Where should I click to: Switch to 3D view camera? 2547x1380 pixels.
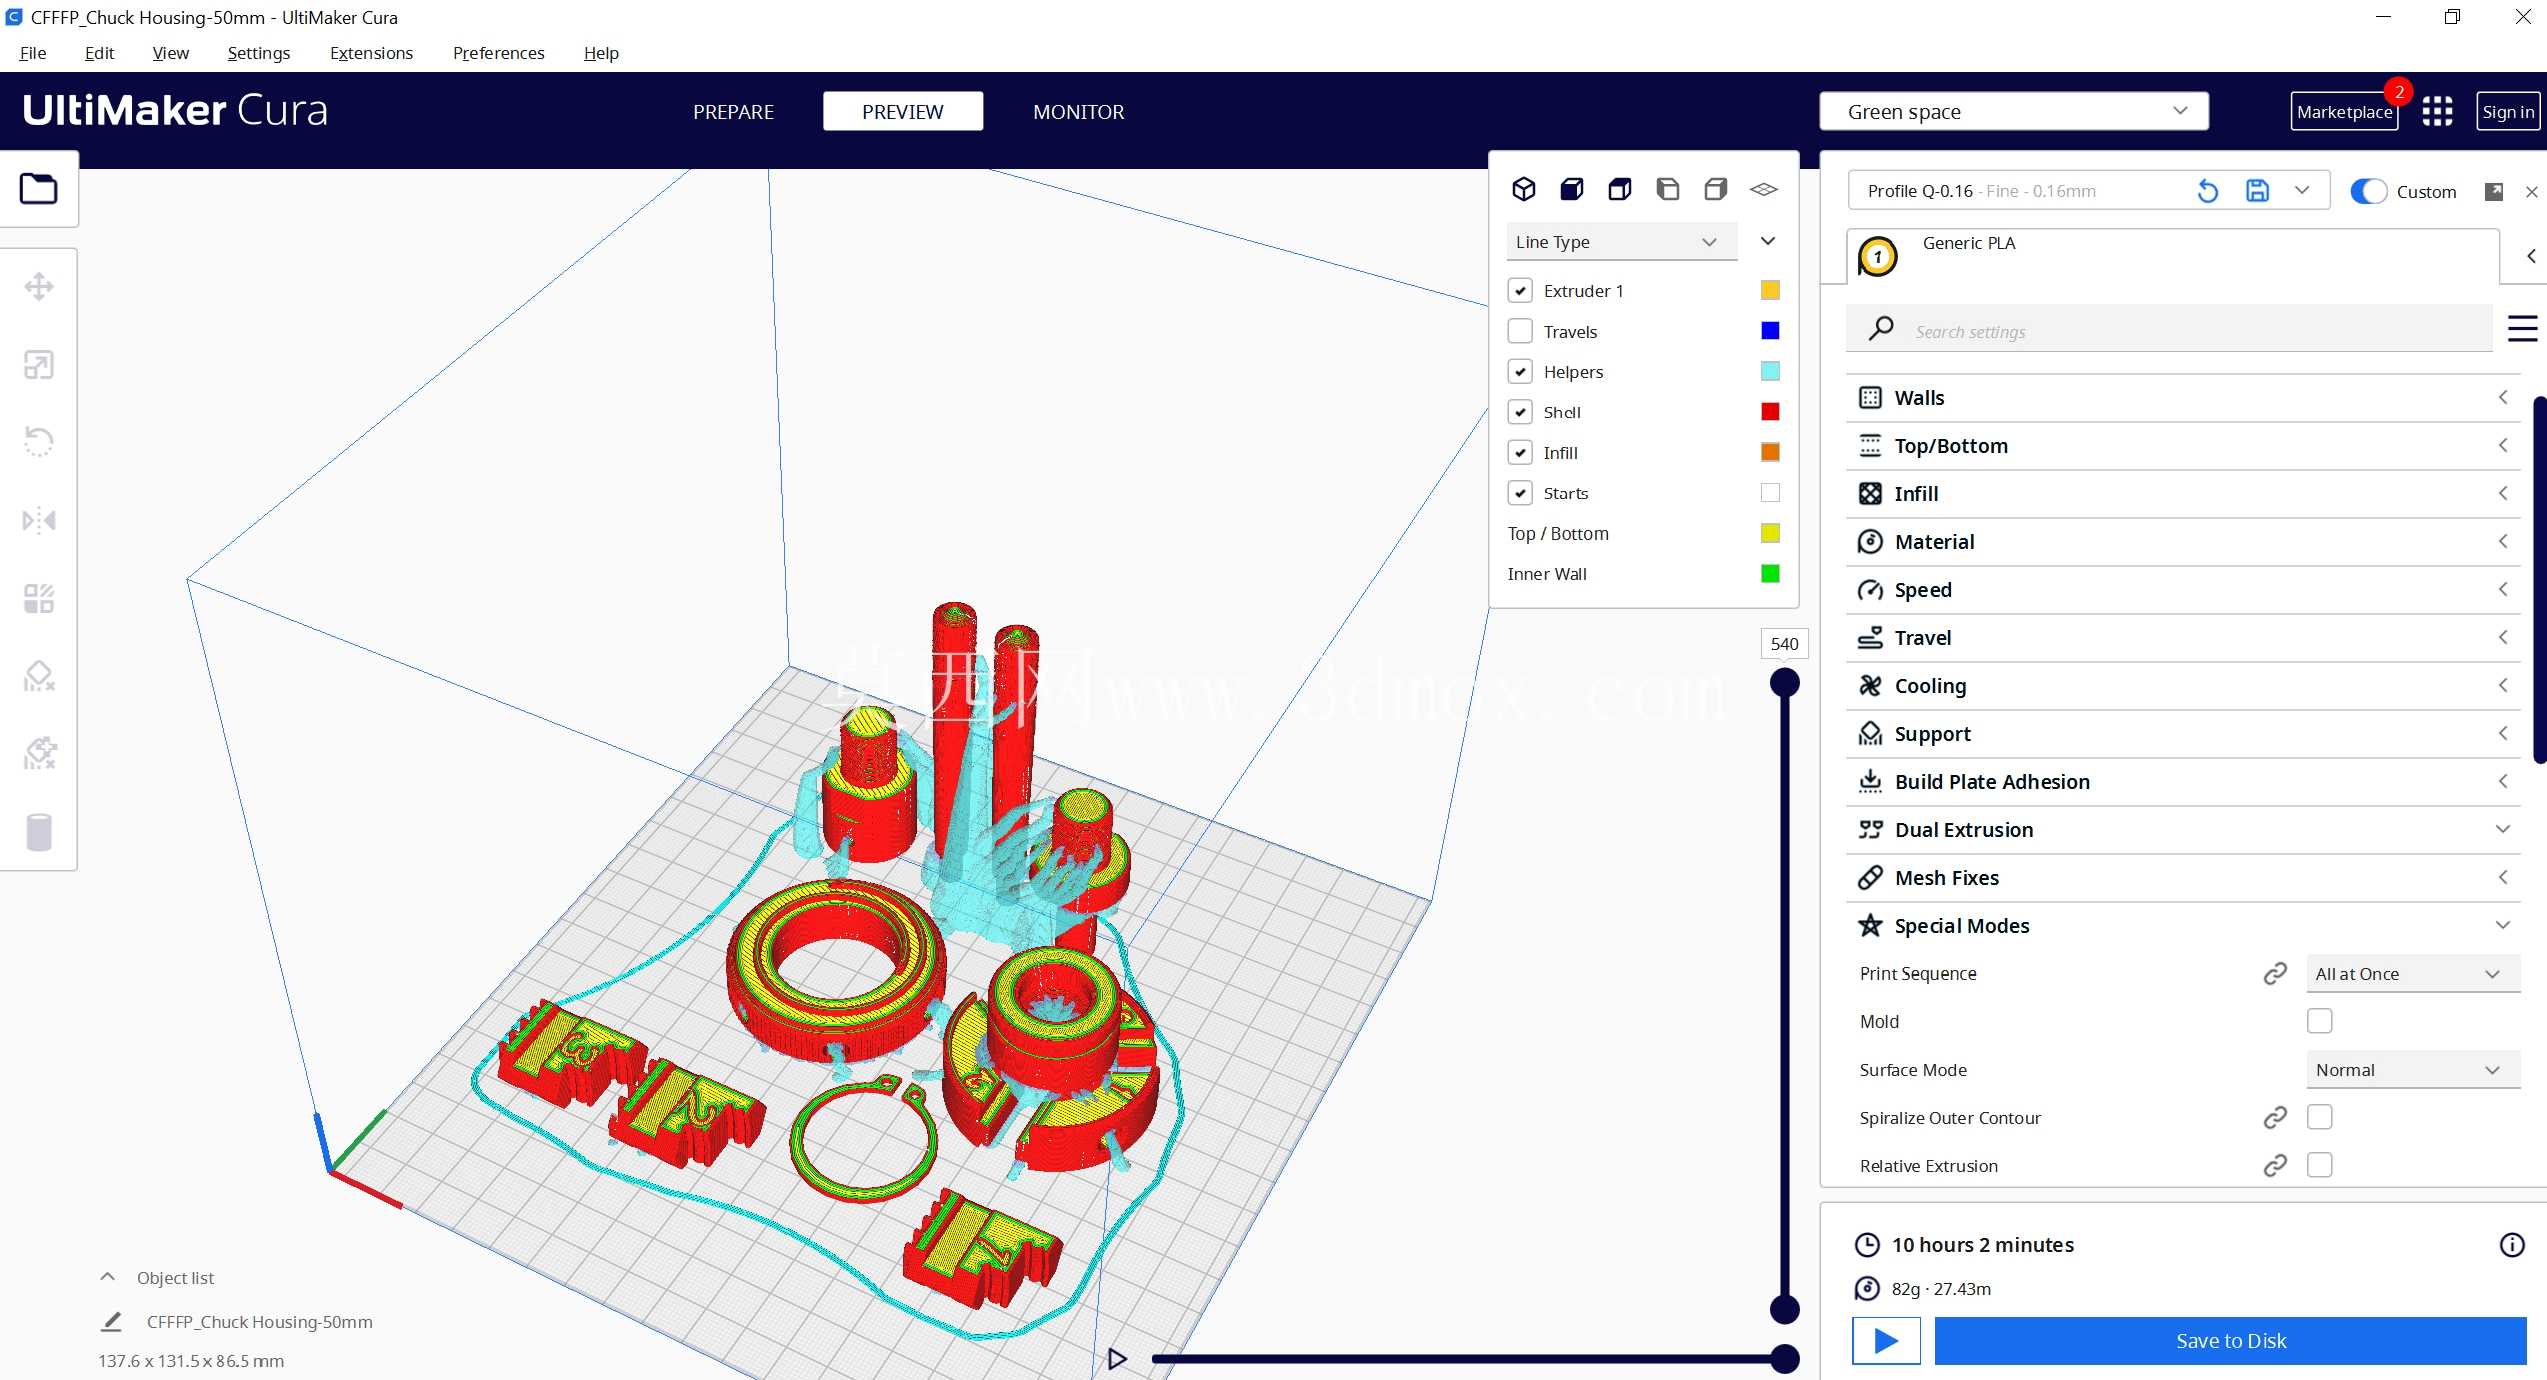point(1523,189)
